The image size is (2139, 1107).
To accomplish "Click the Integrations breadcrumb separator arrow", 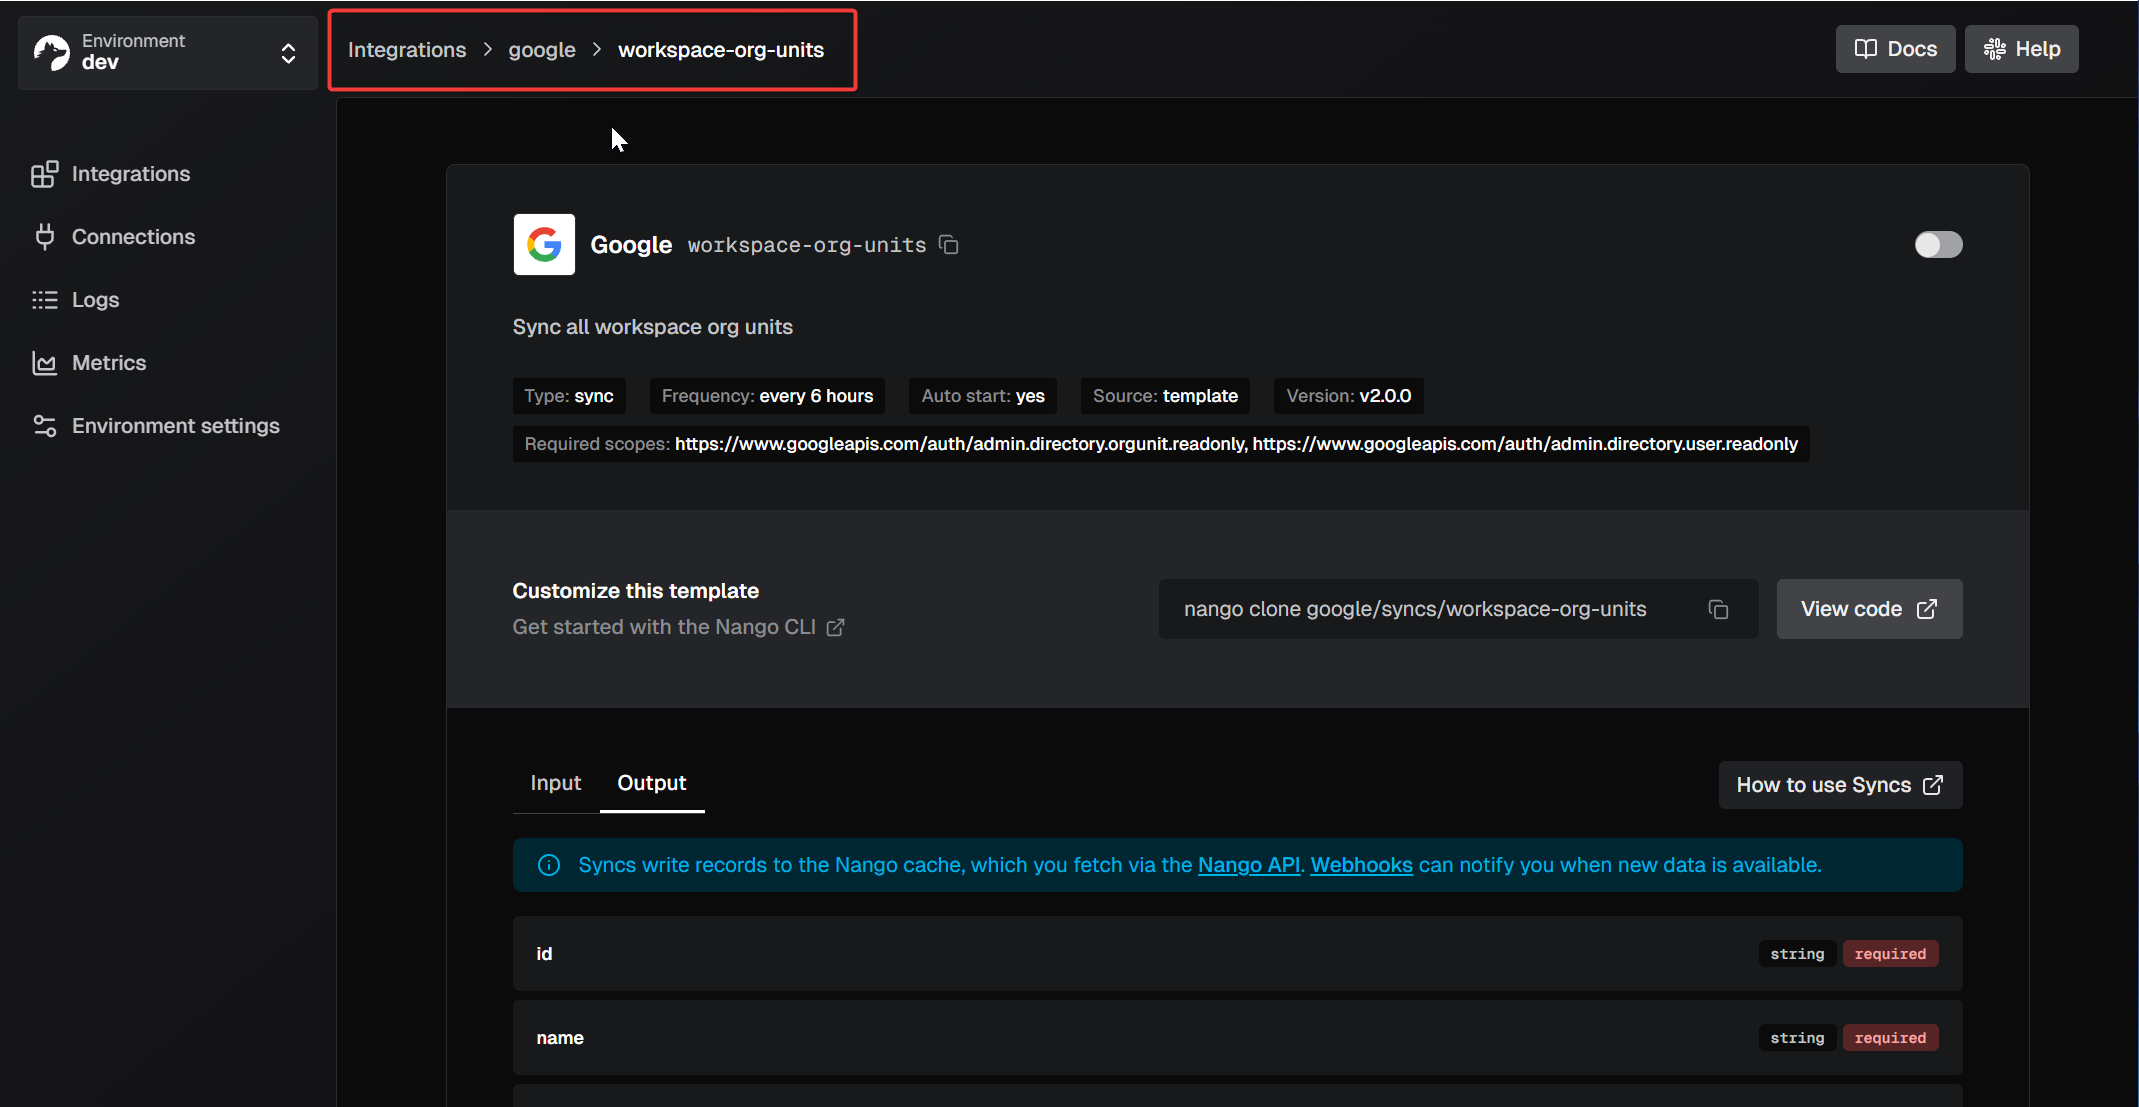I will coord(487,49).
